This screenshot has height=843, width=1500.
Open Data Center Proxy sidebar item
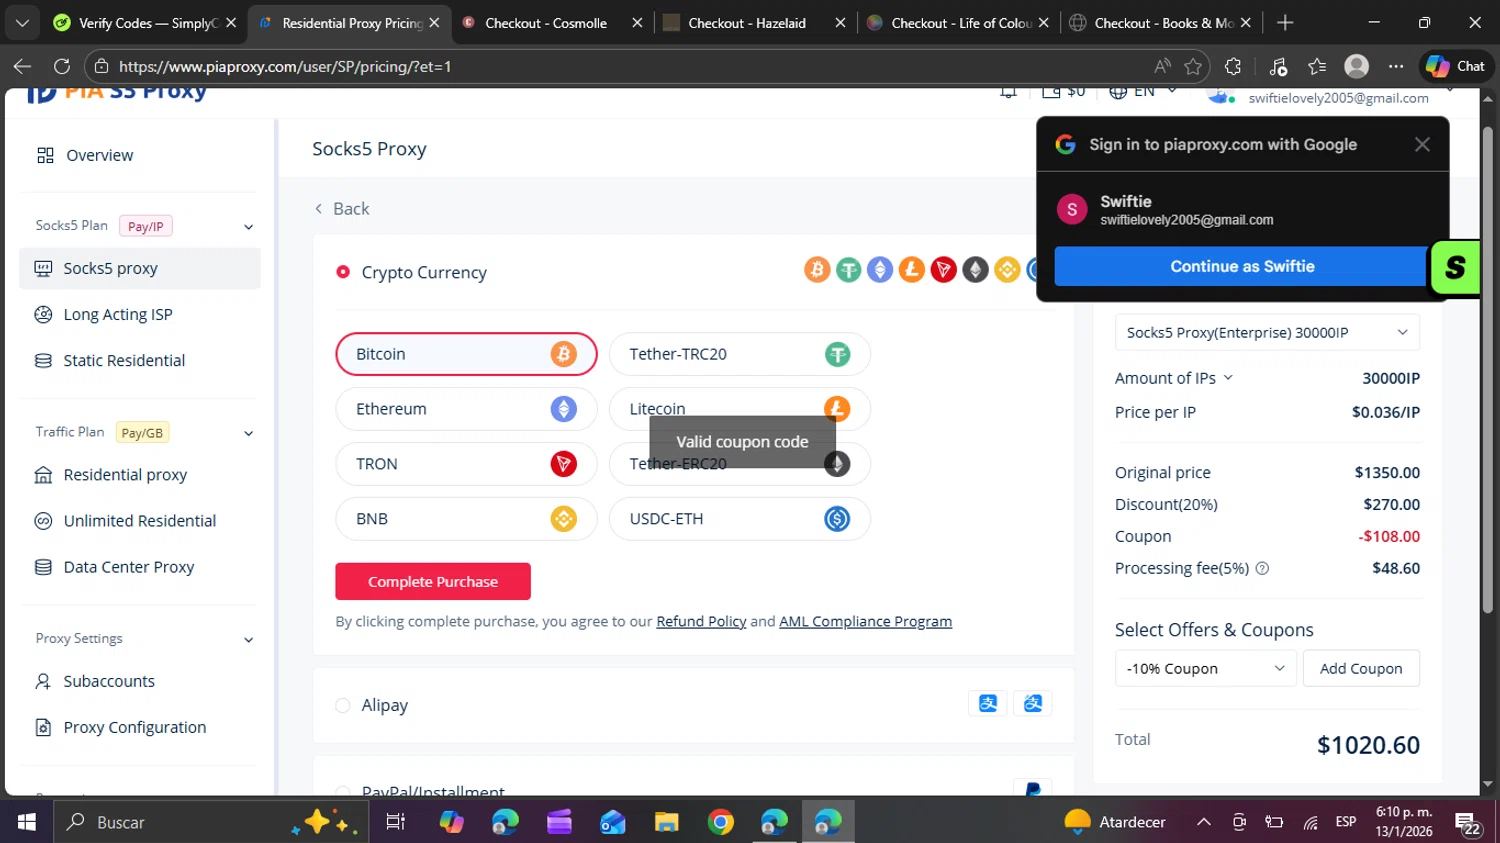coord(140,567)
